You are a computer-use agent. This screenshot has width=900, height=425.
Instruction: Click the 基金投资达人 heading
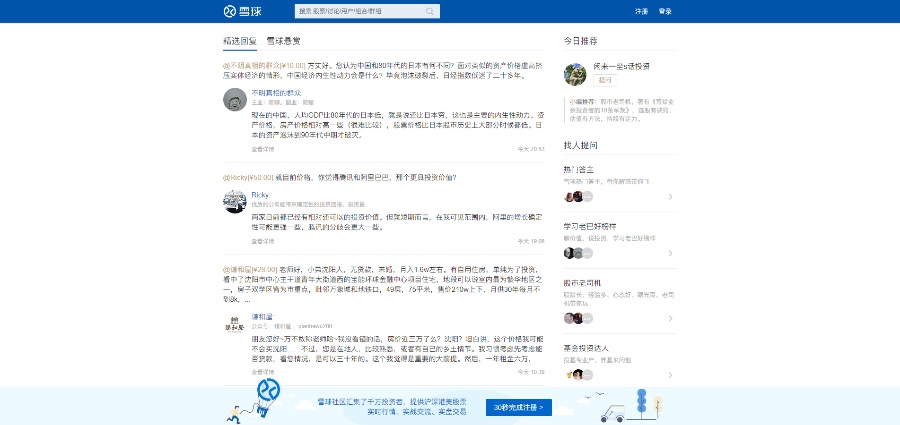pyautogui.click(x=586, y=348)
